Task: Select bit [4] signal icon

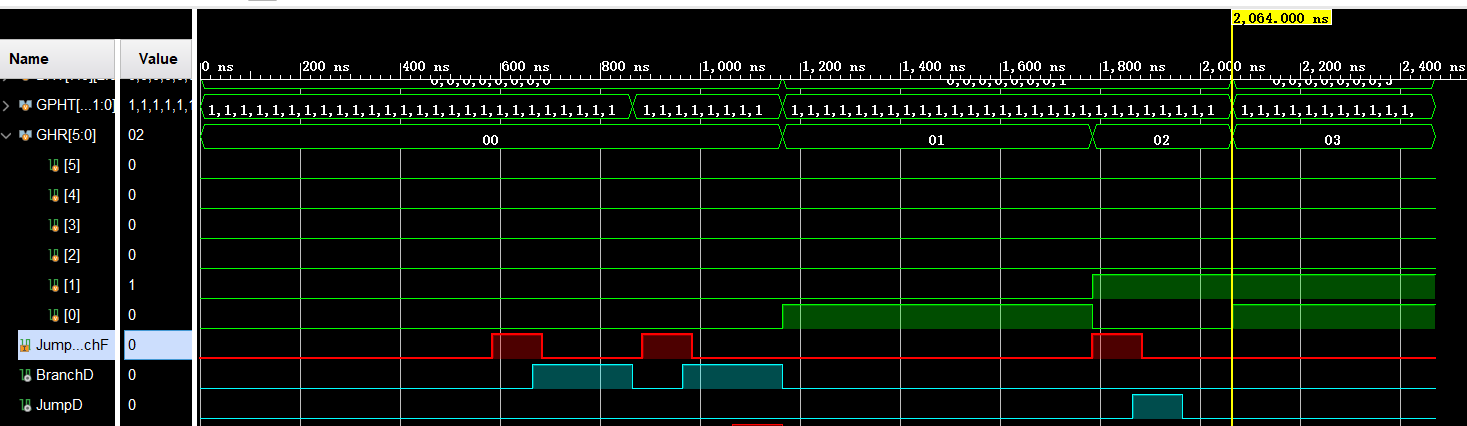Action: [54, 195]
